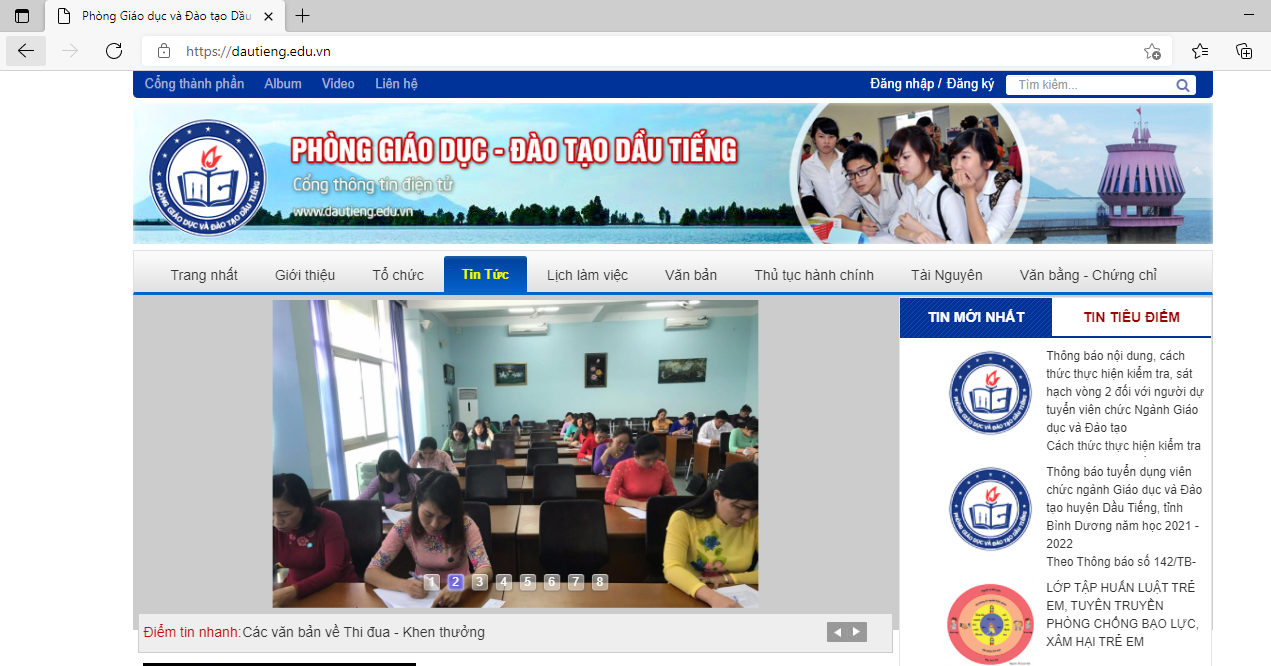The height and width of the screenshot is (666, 1271).
Task: Open the Thủ tục hành chính menu
Action: tap(814, 275)
